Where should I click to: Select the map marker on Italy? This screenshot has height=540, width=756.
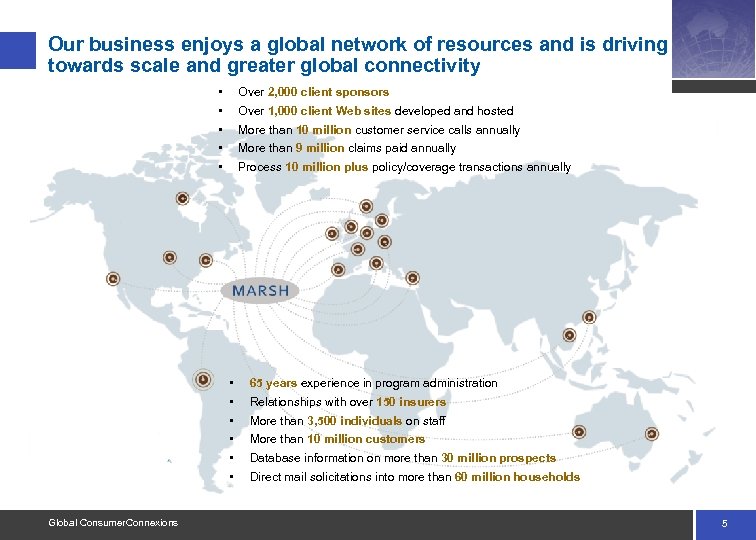click(x=376, y=263)
